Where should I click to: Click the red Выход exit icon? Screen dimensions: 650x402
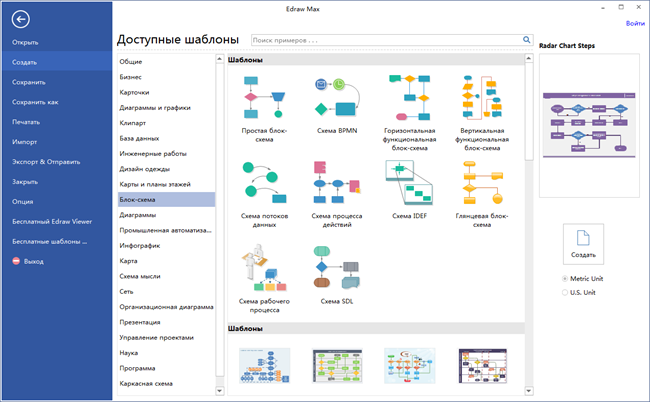[16, 261]
